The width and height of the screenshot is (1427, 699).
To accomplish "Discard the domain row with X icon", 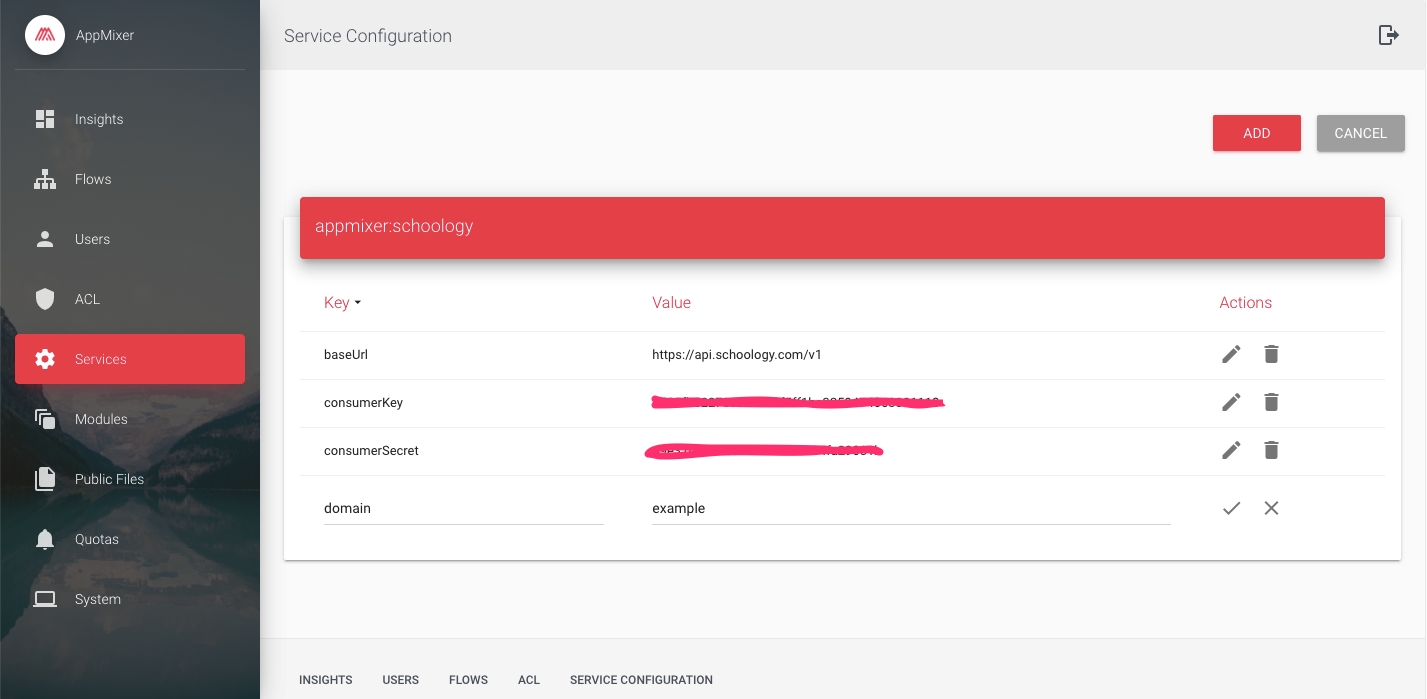I will 1271,508.
